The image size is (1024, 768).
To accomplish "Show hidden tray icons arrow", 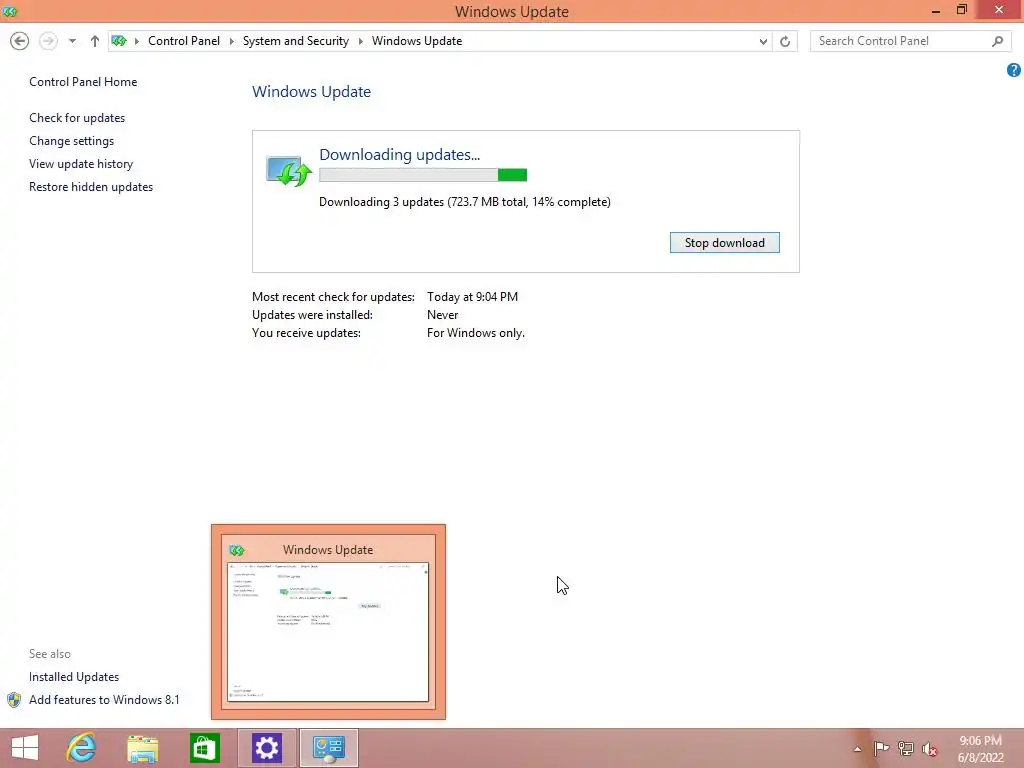I will click(x=857, y=749).
